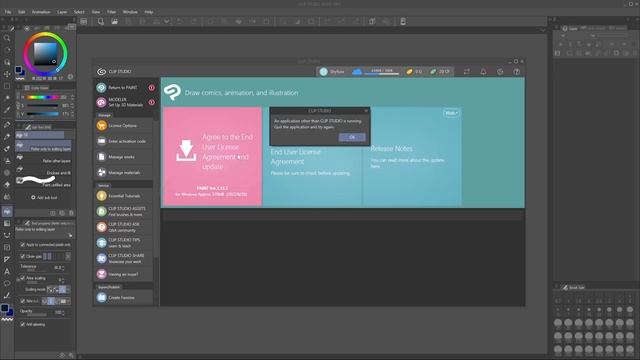The height and width of the screenshot is (360, 640).
Task: Click the Clip Studio logo icon in command bar
Action: 372,22
